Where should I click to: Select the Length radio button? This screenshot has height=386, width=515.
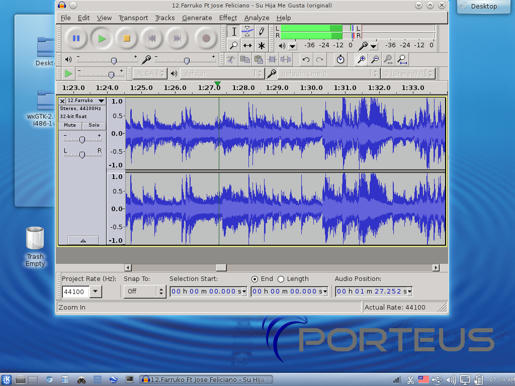point(281,279)
